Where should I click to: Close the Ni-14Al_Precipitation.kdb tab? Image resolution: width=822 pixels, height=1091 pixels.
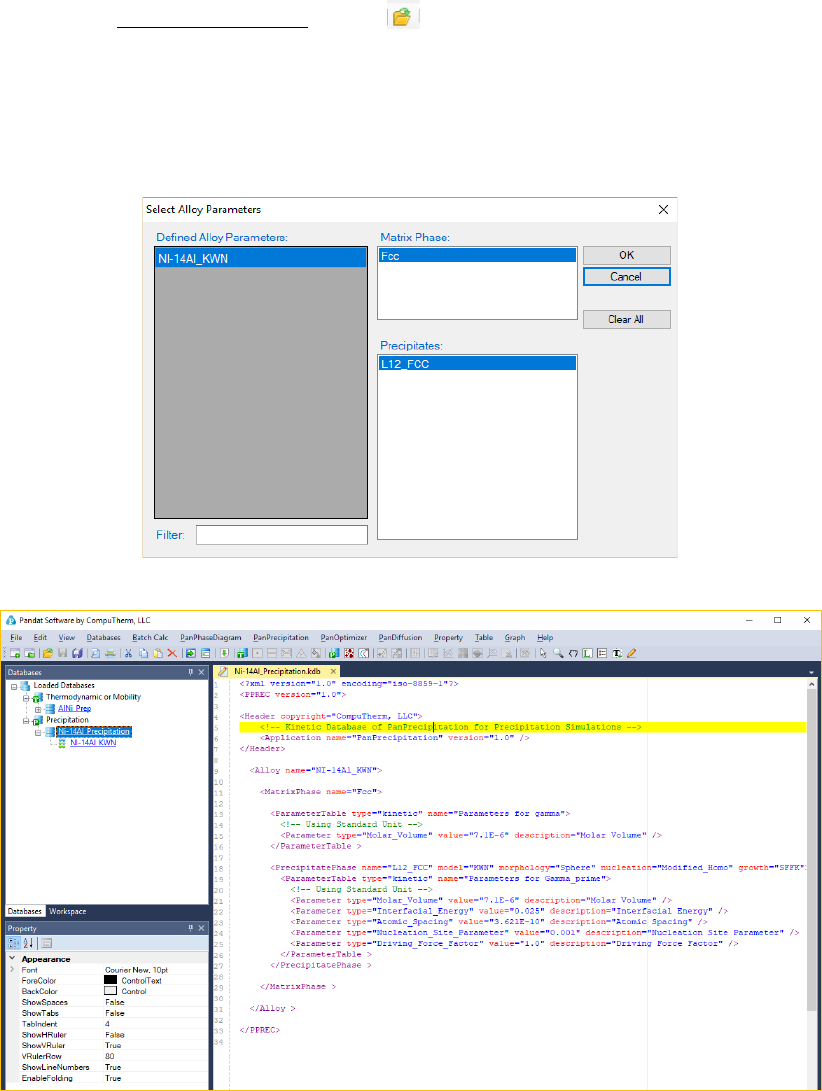click(333, 671)
